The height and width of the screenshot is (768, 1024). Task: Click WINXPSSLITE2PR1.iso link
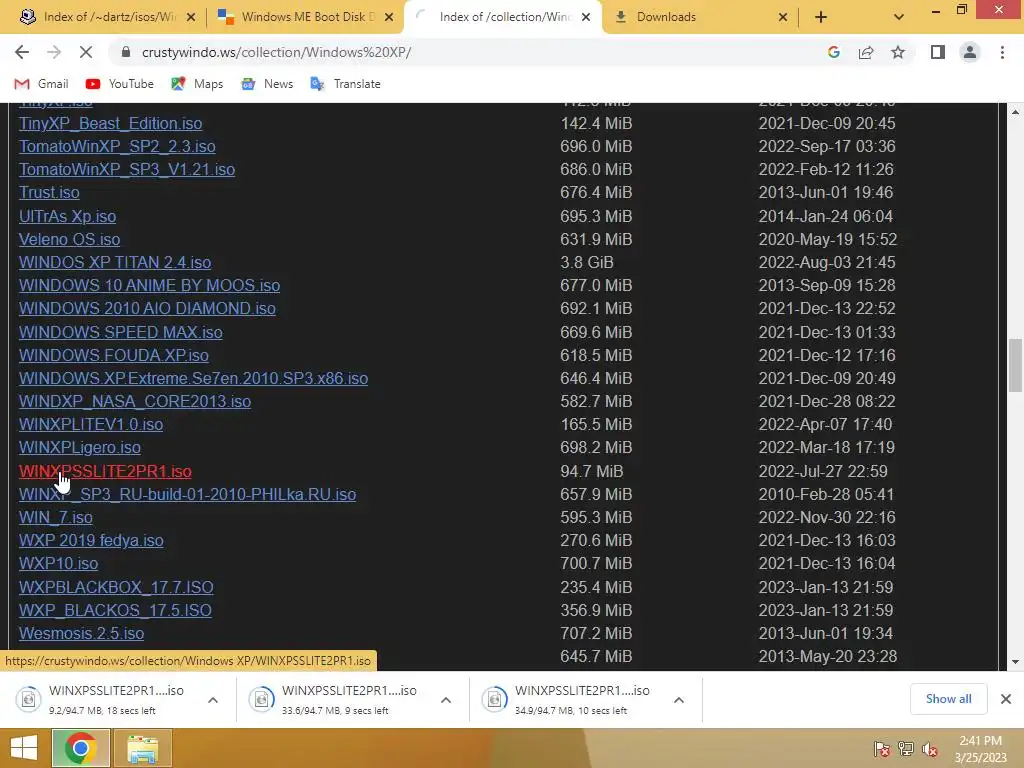pyautogui.click(x=105, y=472)
